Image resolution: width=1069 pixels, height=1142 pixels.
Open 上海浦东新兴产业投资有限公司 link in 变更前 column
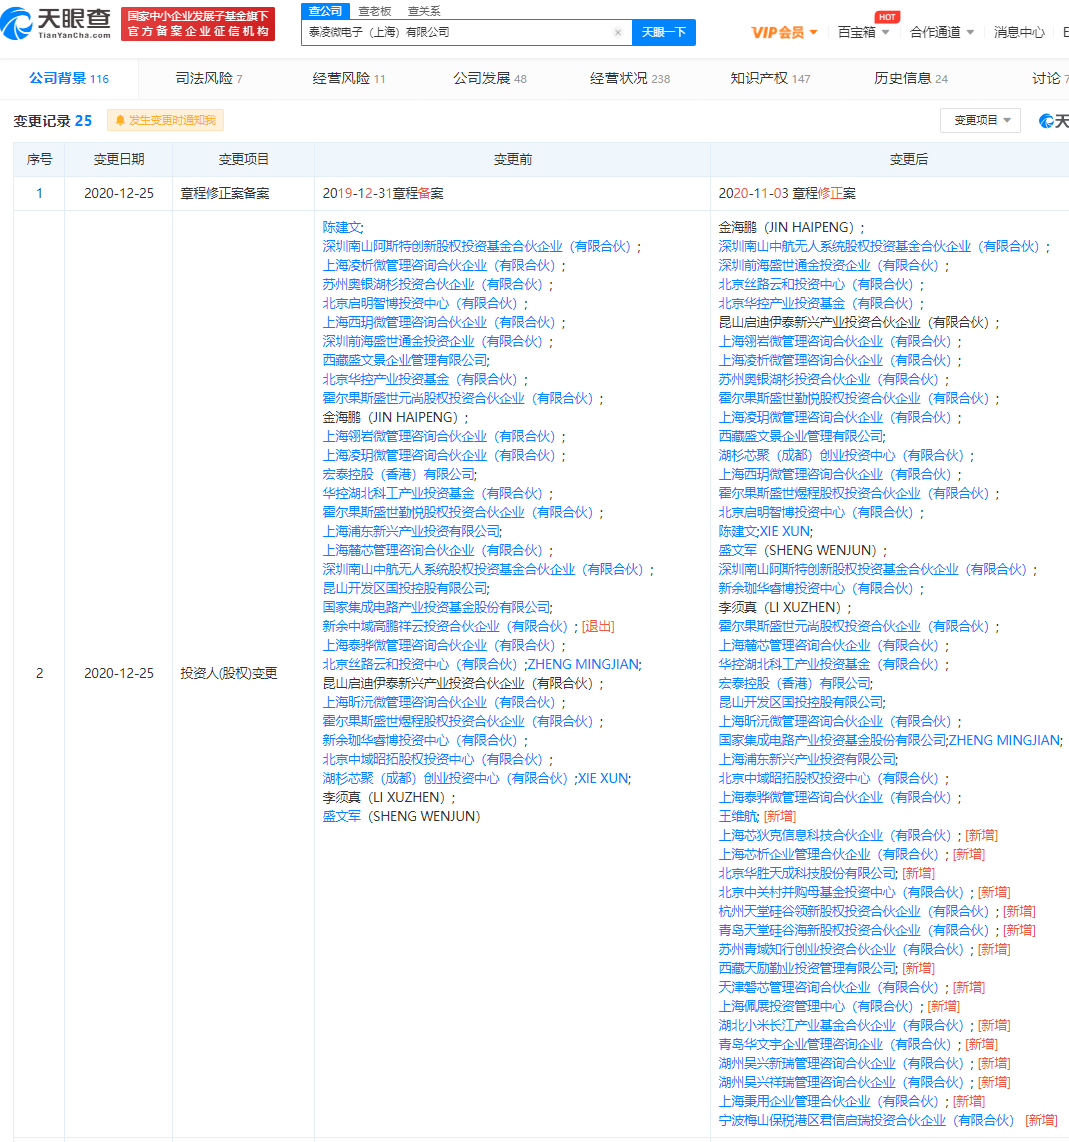click(411, 531)
